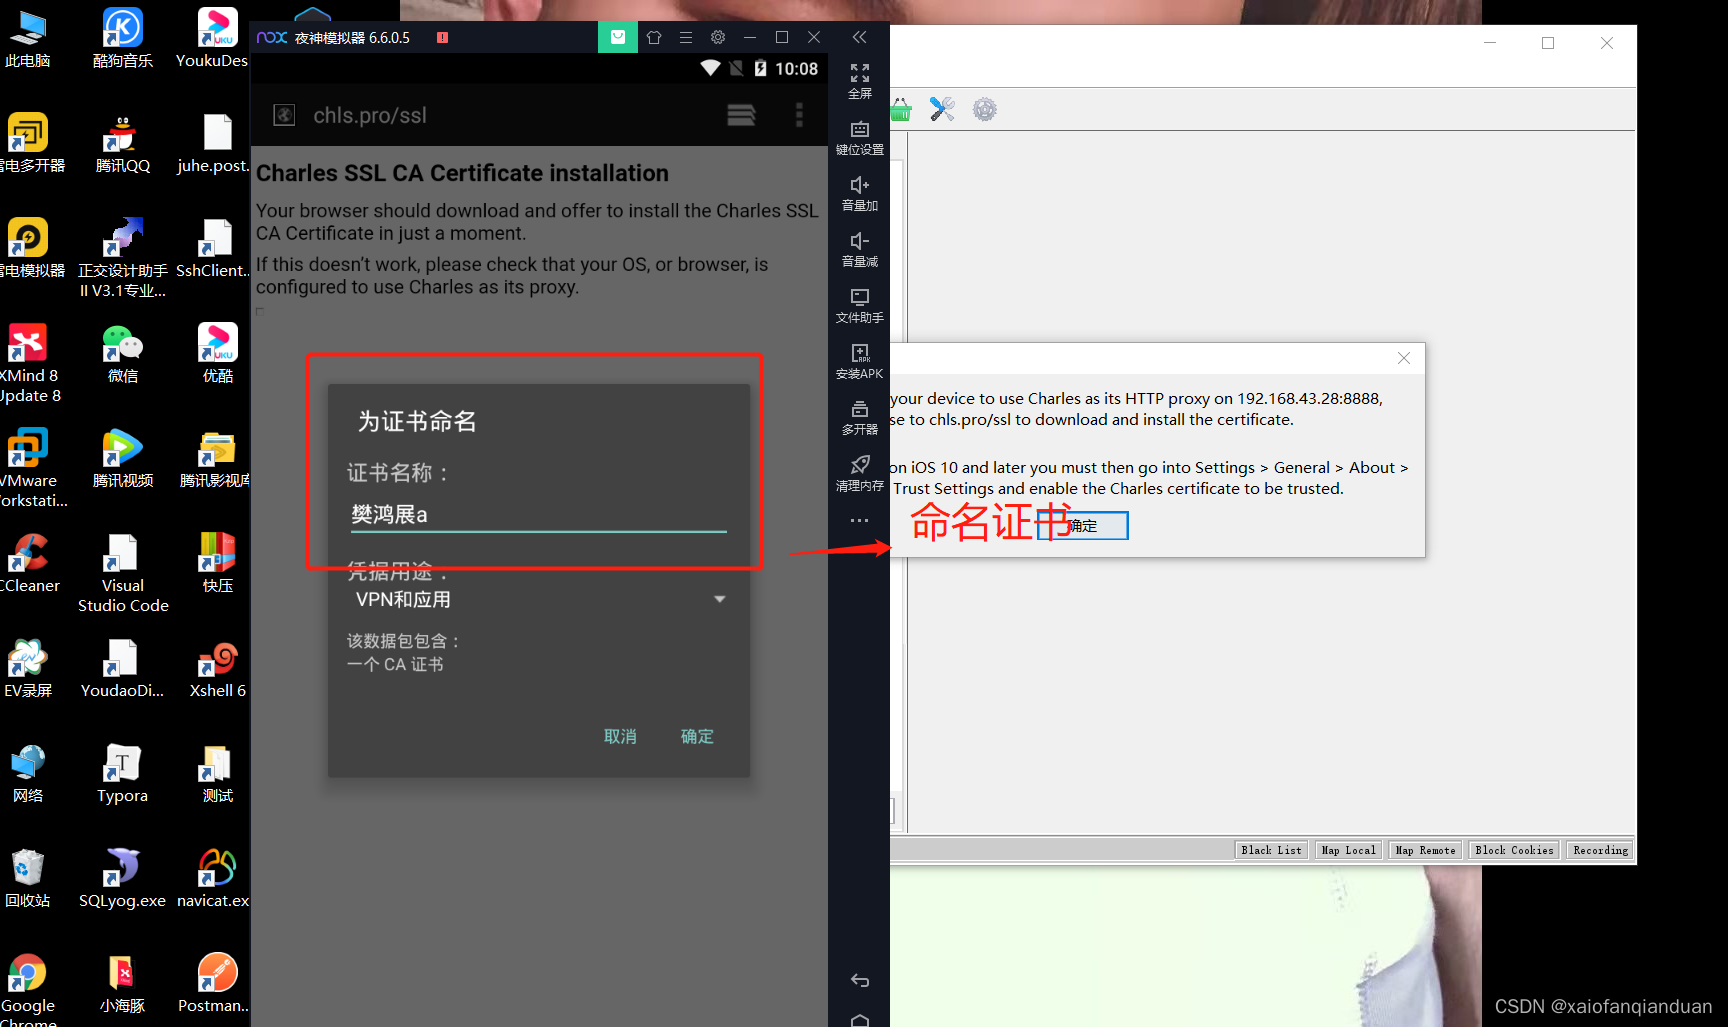The width and height of the screenshot is (1728, 1027).
Task: Open the Postman desktop shortcut
Action: pos(216,984)
